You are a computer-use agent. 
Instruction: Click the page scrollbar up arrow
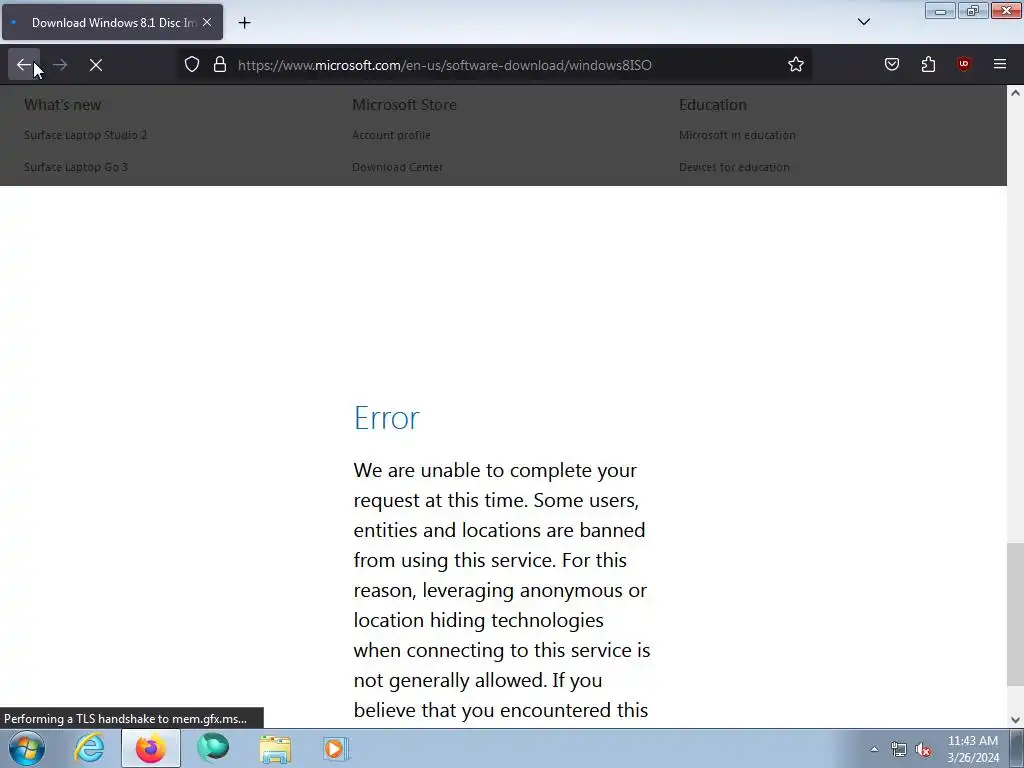[x=1015, y=93]
